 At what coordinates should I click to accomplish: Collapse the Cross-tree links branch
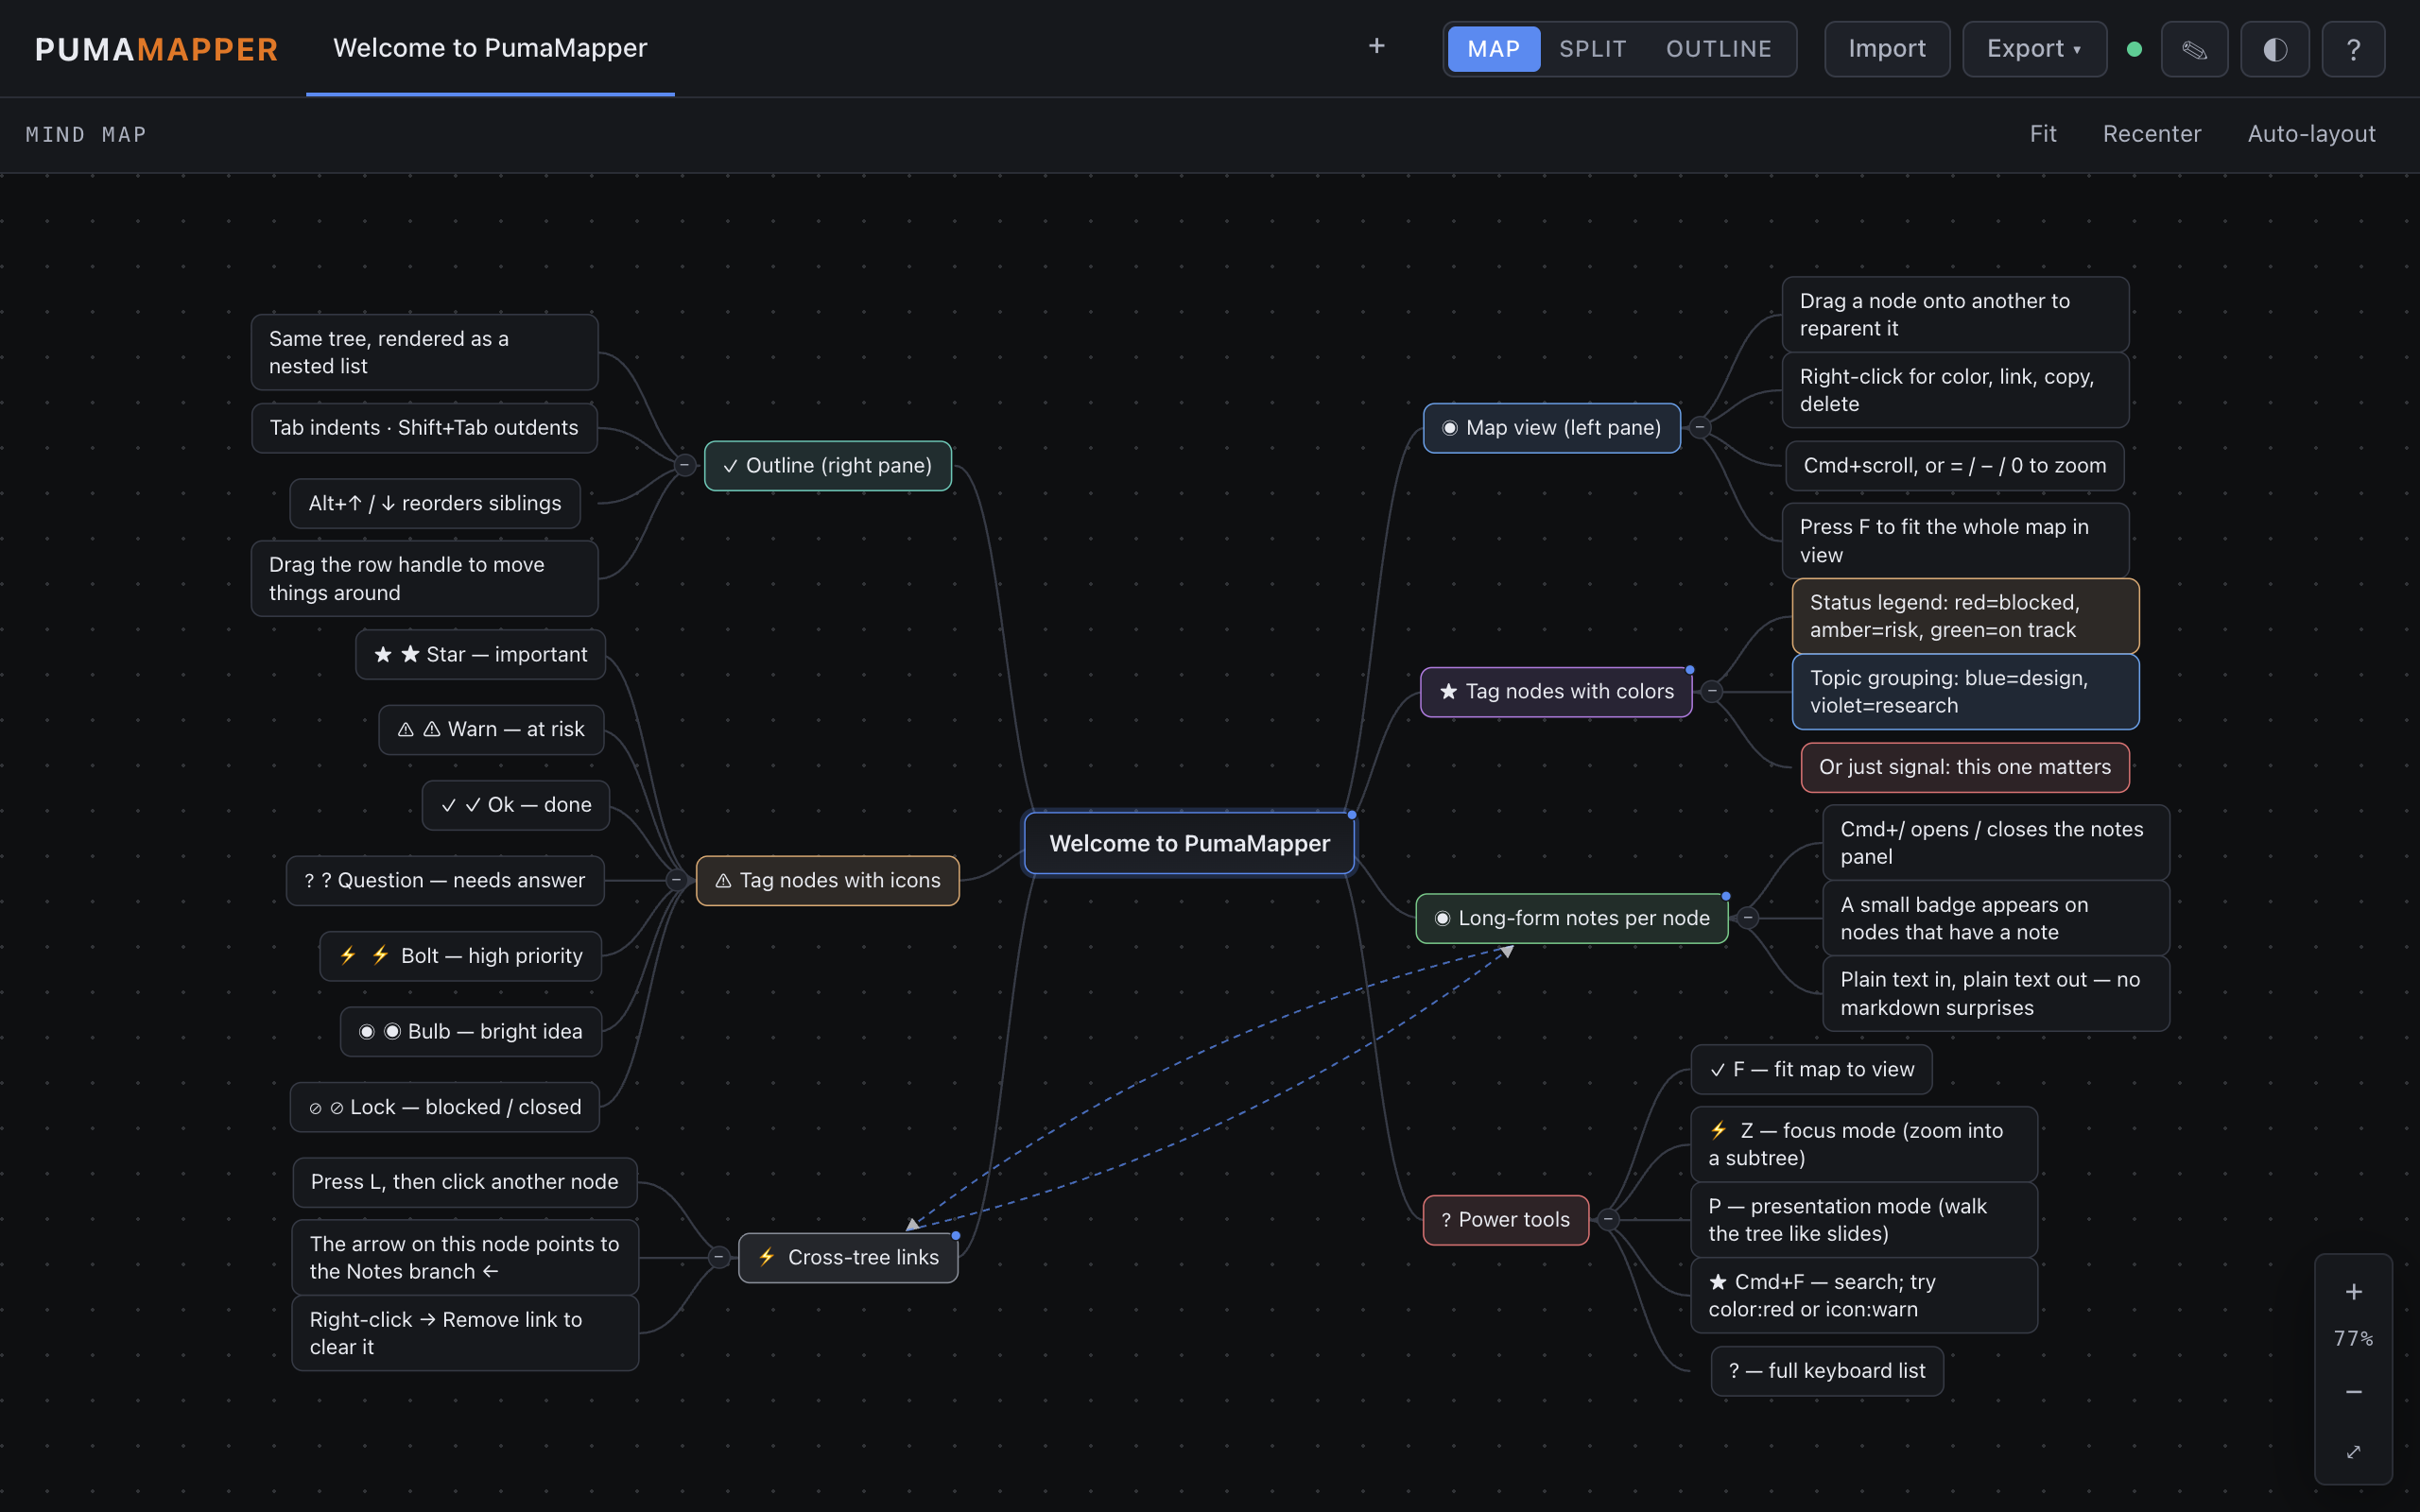718,1257
